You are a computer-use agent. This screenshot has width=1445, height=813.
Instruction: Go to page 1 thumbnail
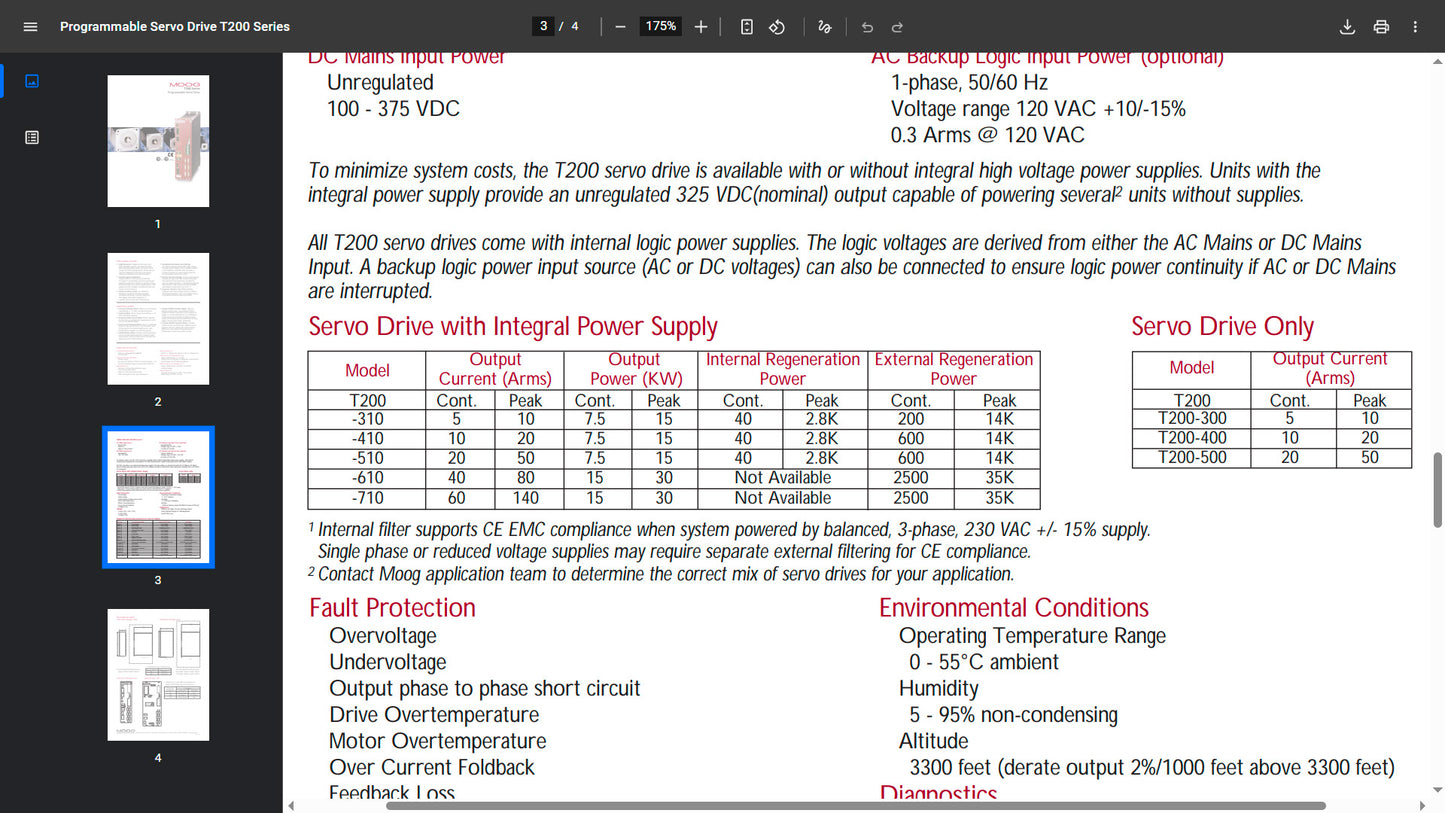(158, 141)
